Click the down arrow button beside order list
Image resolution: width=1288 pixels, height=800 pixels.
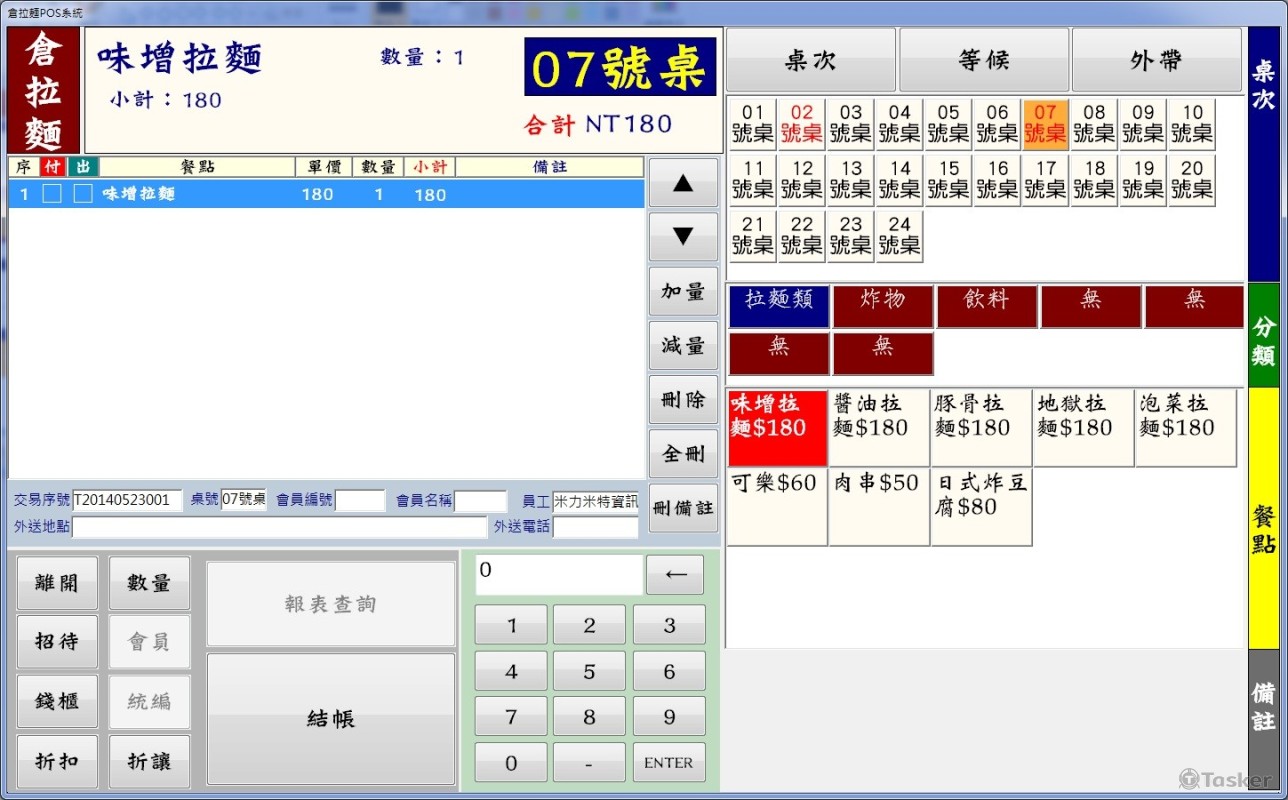(x=683, y=237)
